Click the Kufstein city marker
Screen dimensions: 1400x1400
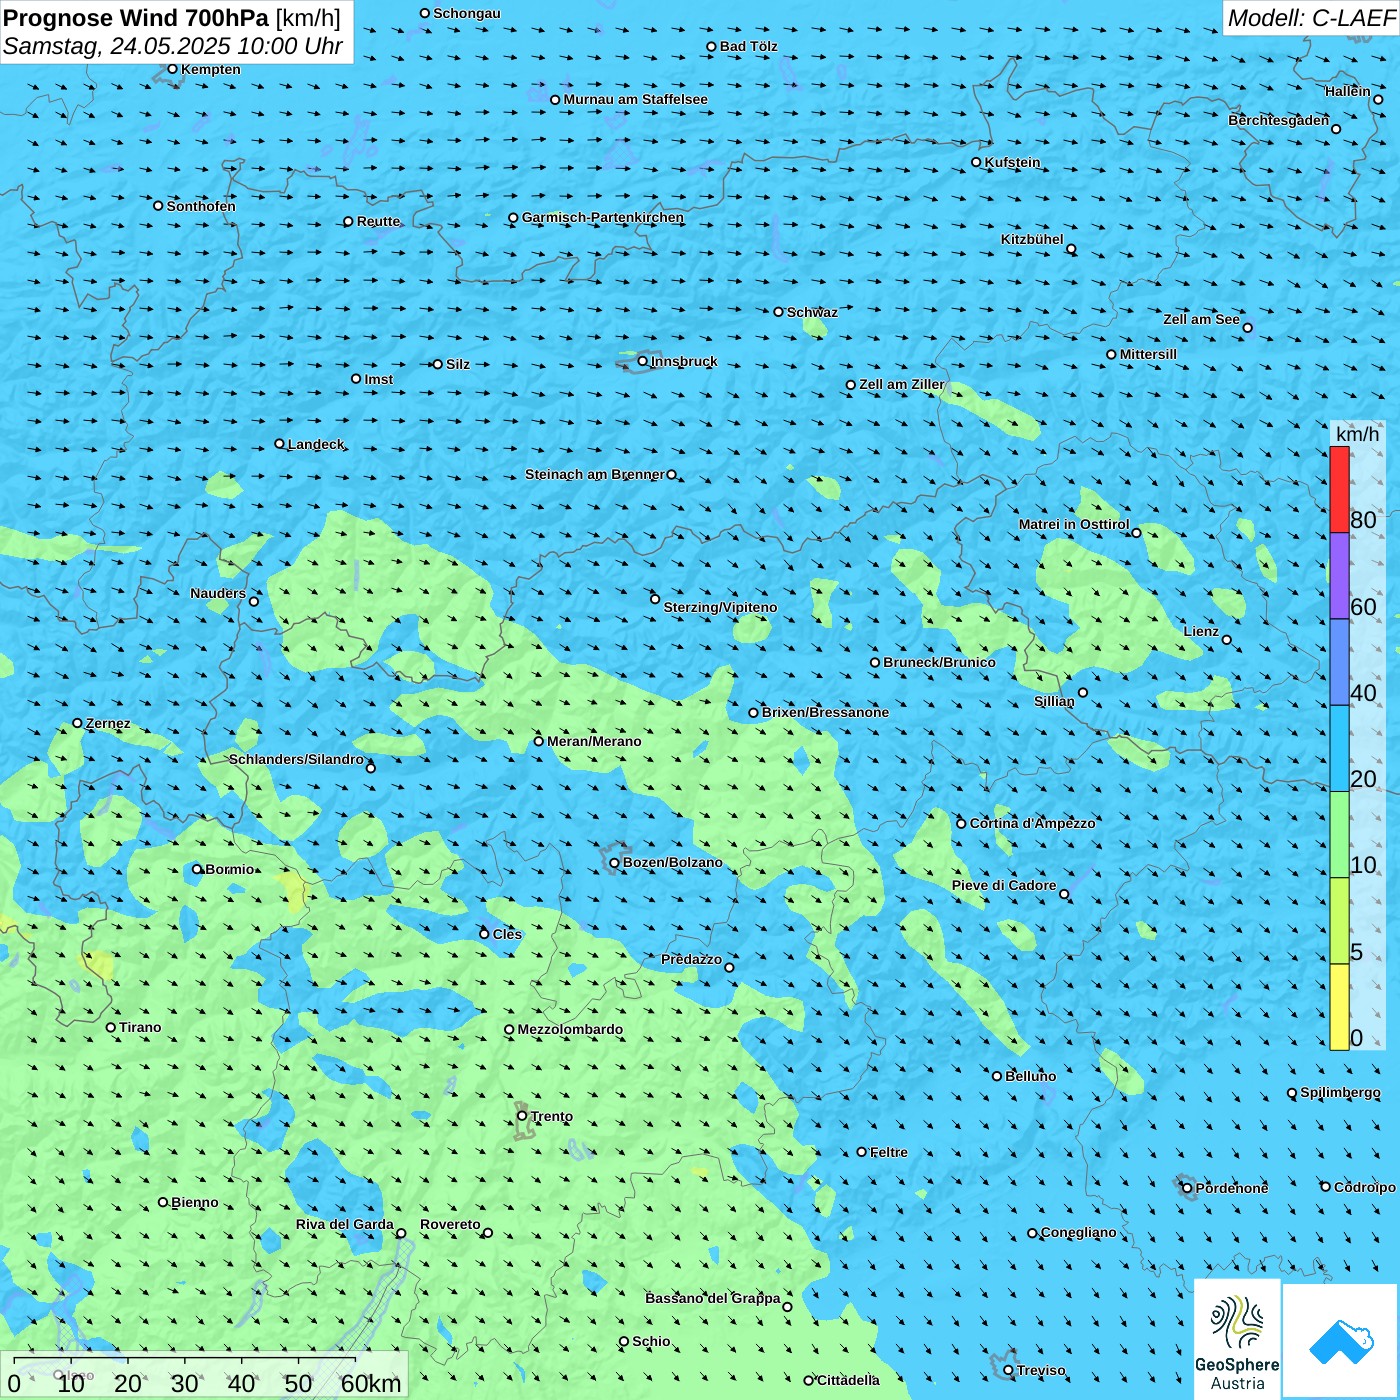[976, 162]
